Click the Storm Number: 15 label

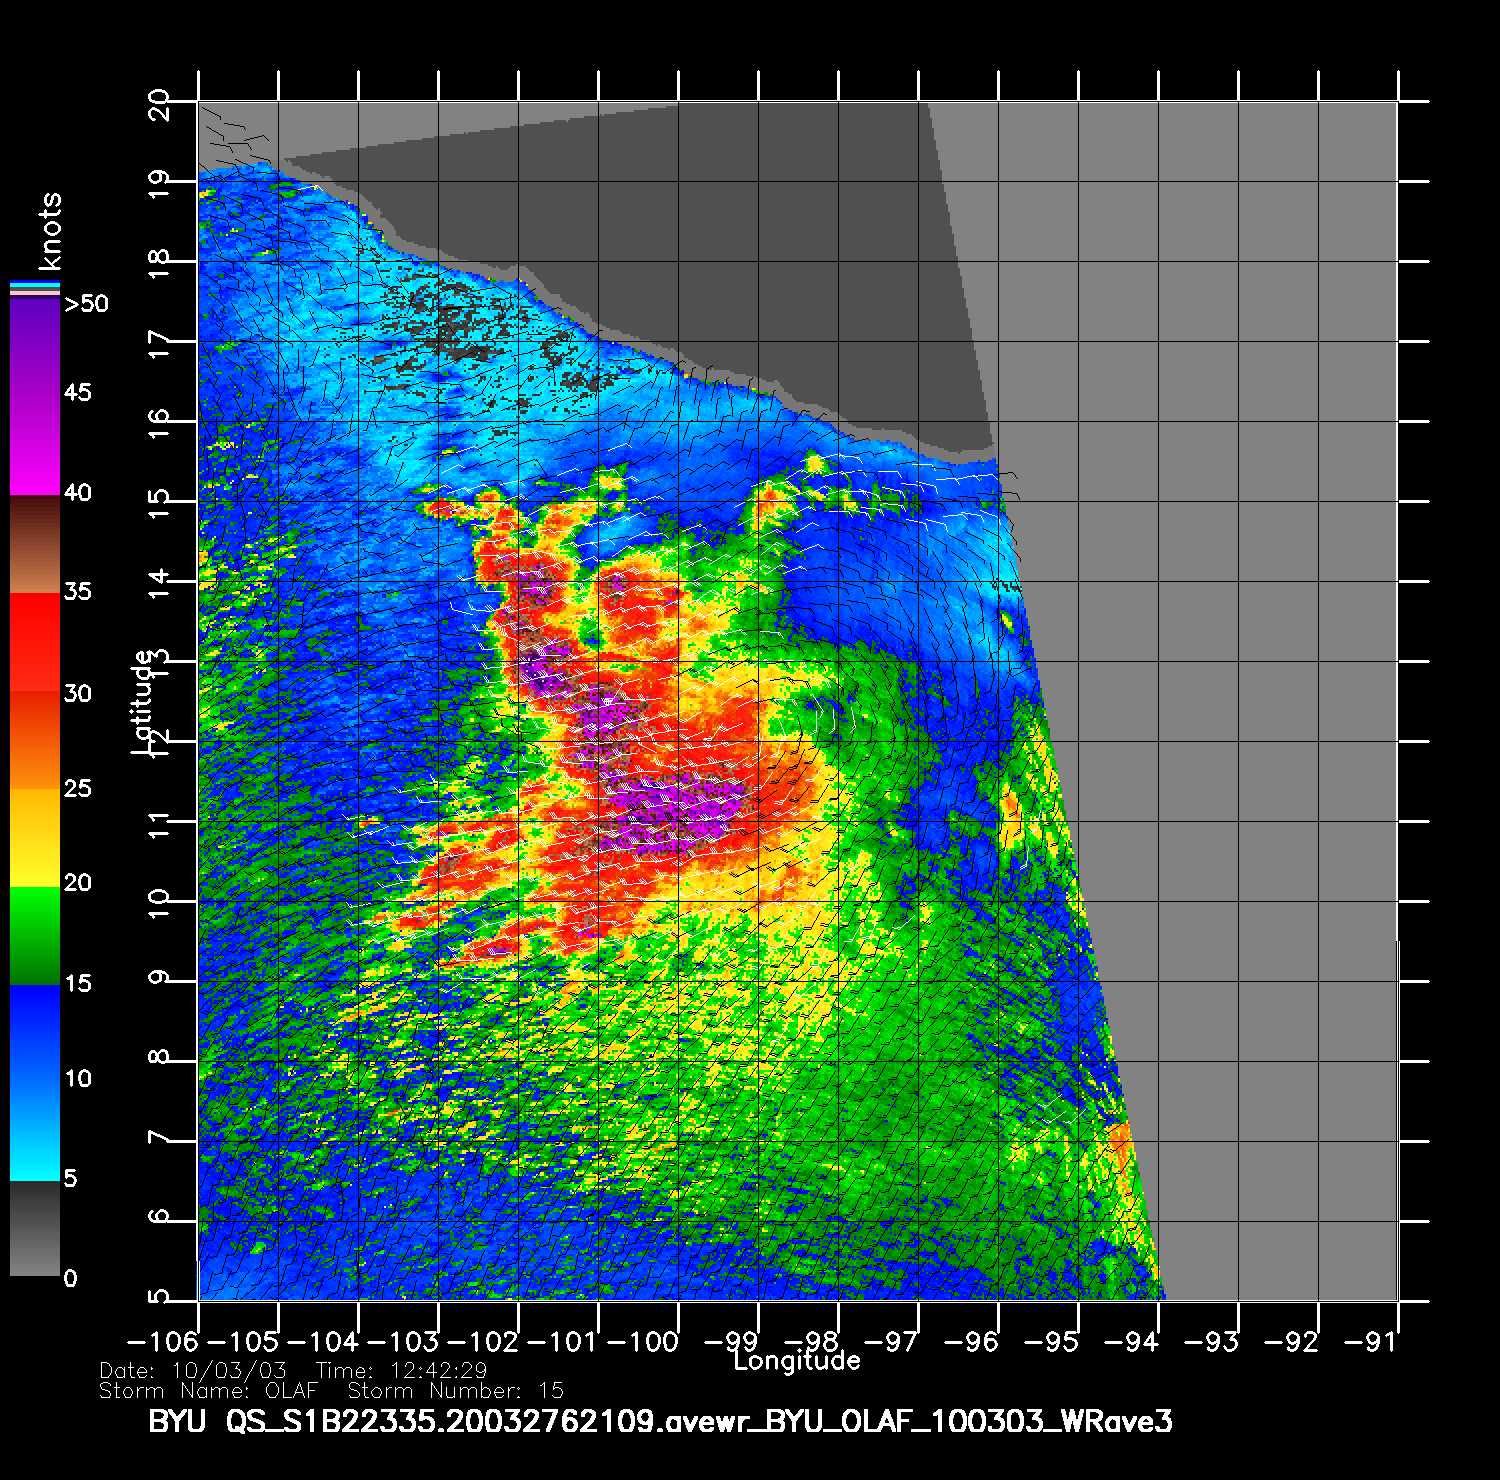coord(455,1391)
